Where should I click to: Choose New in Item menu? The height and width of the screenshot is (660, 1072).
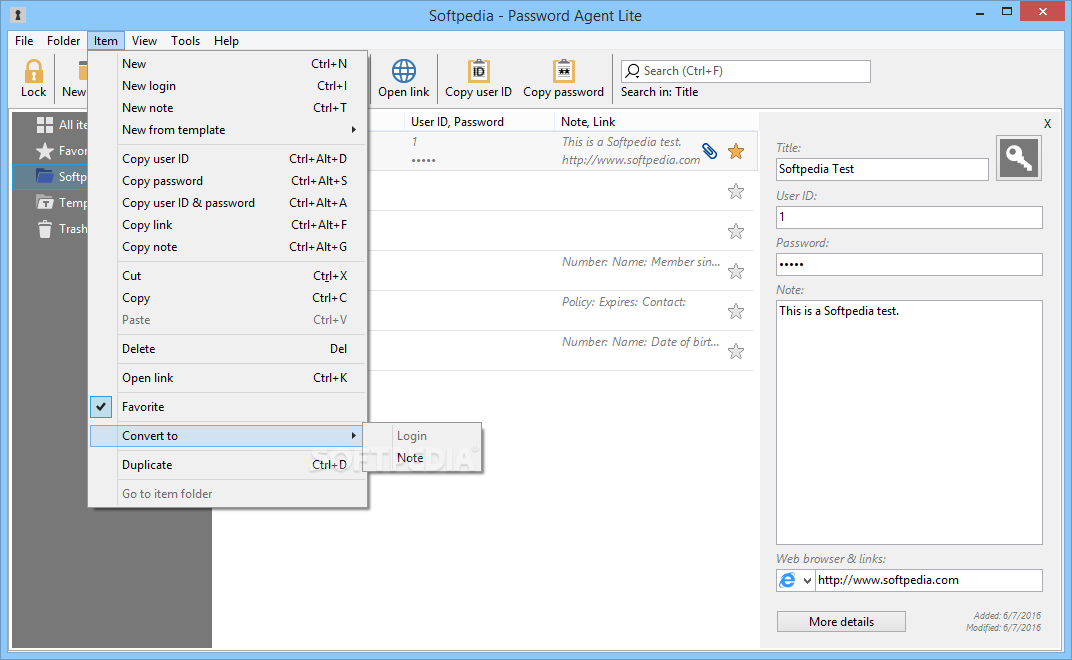[228, 64]
